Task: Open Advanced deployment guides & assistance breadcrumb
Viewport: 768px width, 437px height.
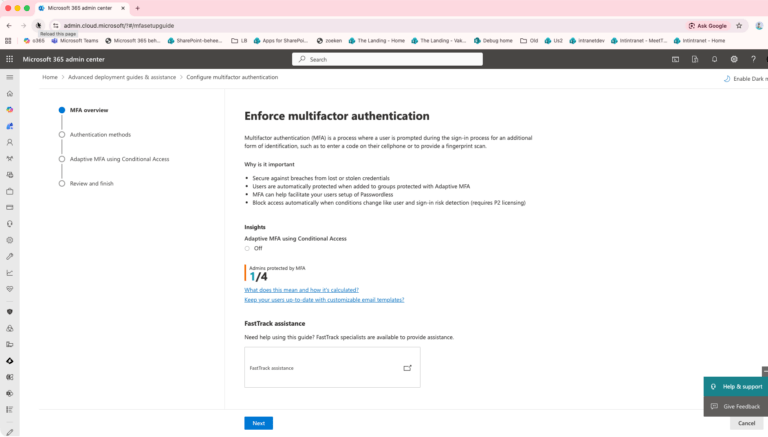Action: tap(122, 77)
